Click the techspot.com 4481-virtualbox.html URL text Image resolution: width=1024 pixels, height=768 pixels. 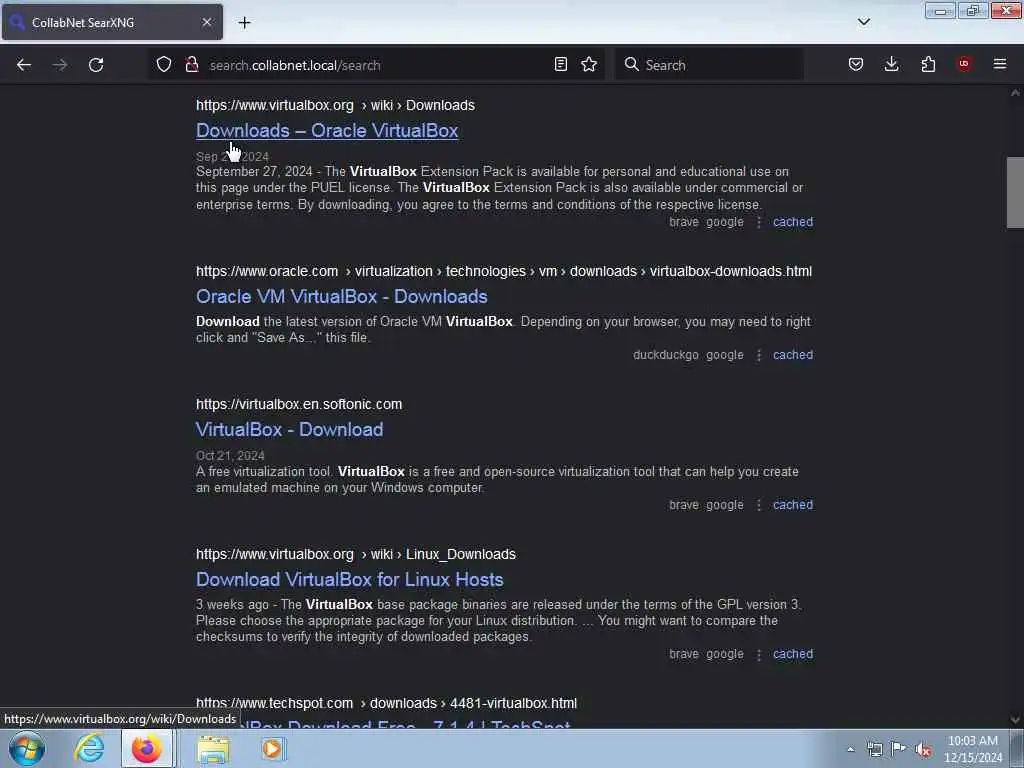tap(386, 703)
